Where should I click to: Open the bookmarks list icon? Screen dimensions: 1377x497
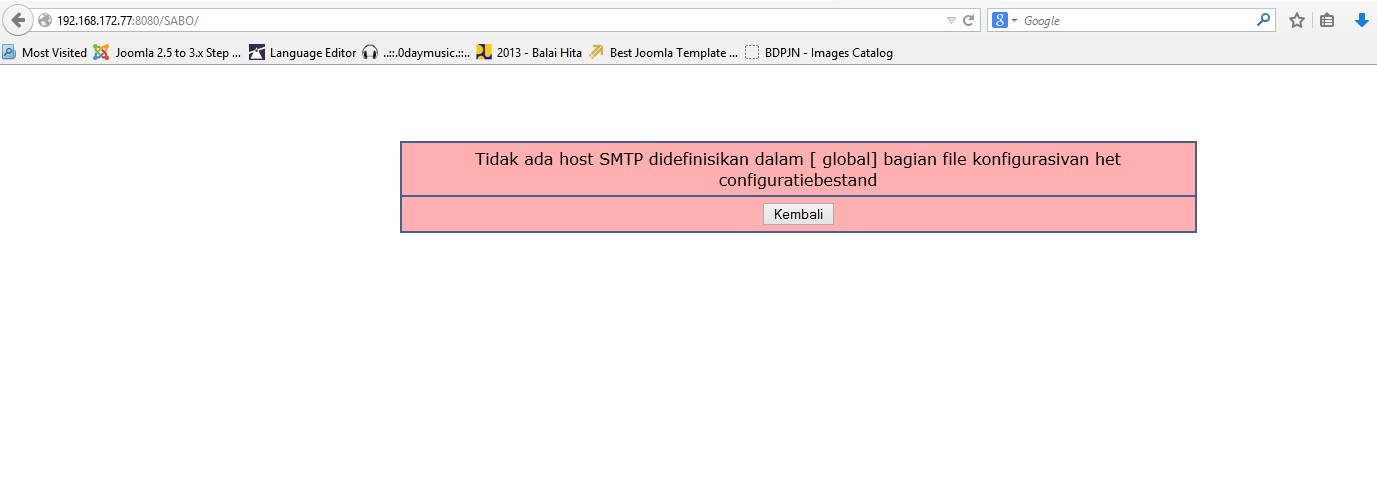coord(1327,20)
